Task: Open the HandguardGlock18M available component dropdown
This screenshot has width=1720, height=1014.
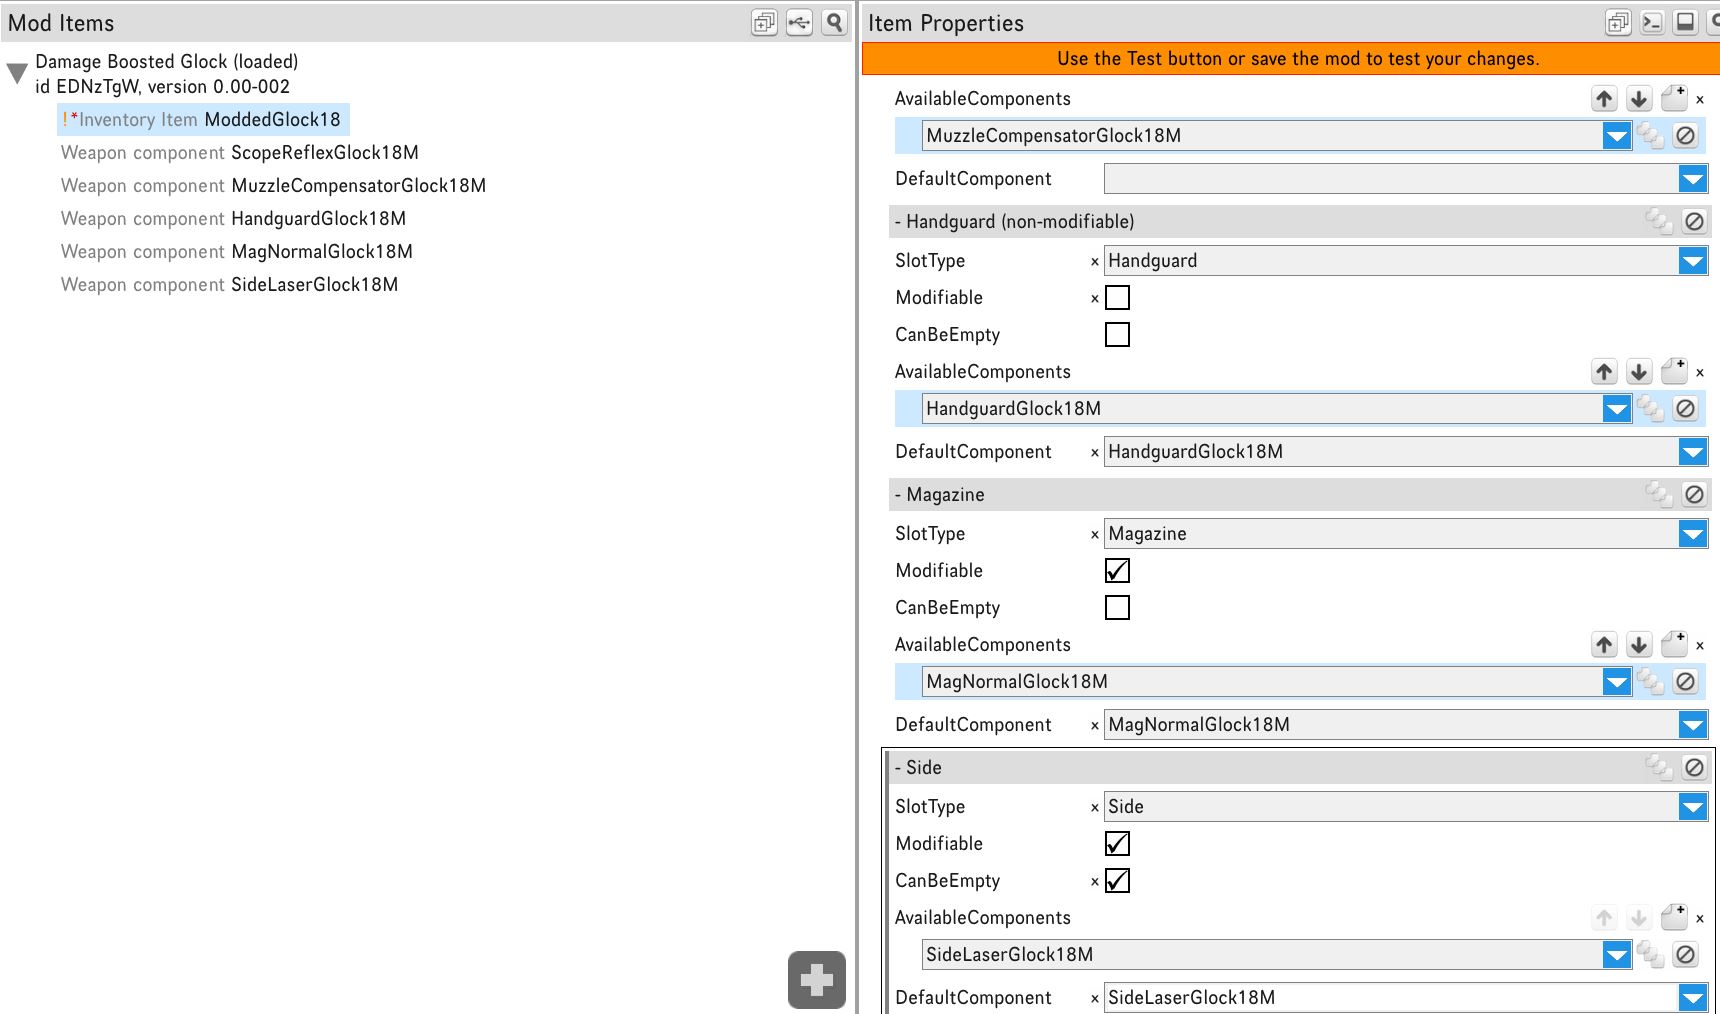Action: (1617, 408)
